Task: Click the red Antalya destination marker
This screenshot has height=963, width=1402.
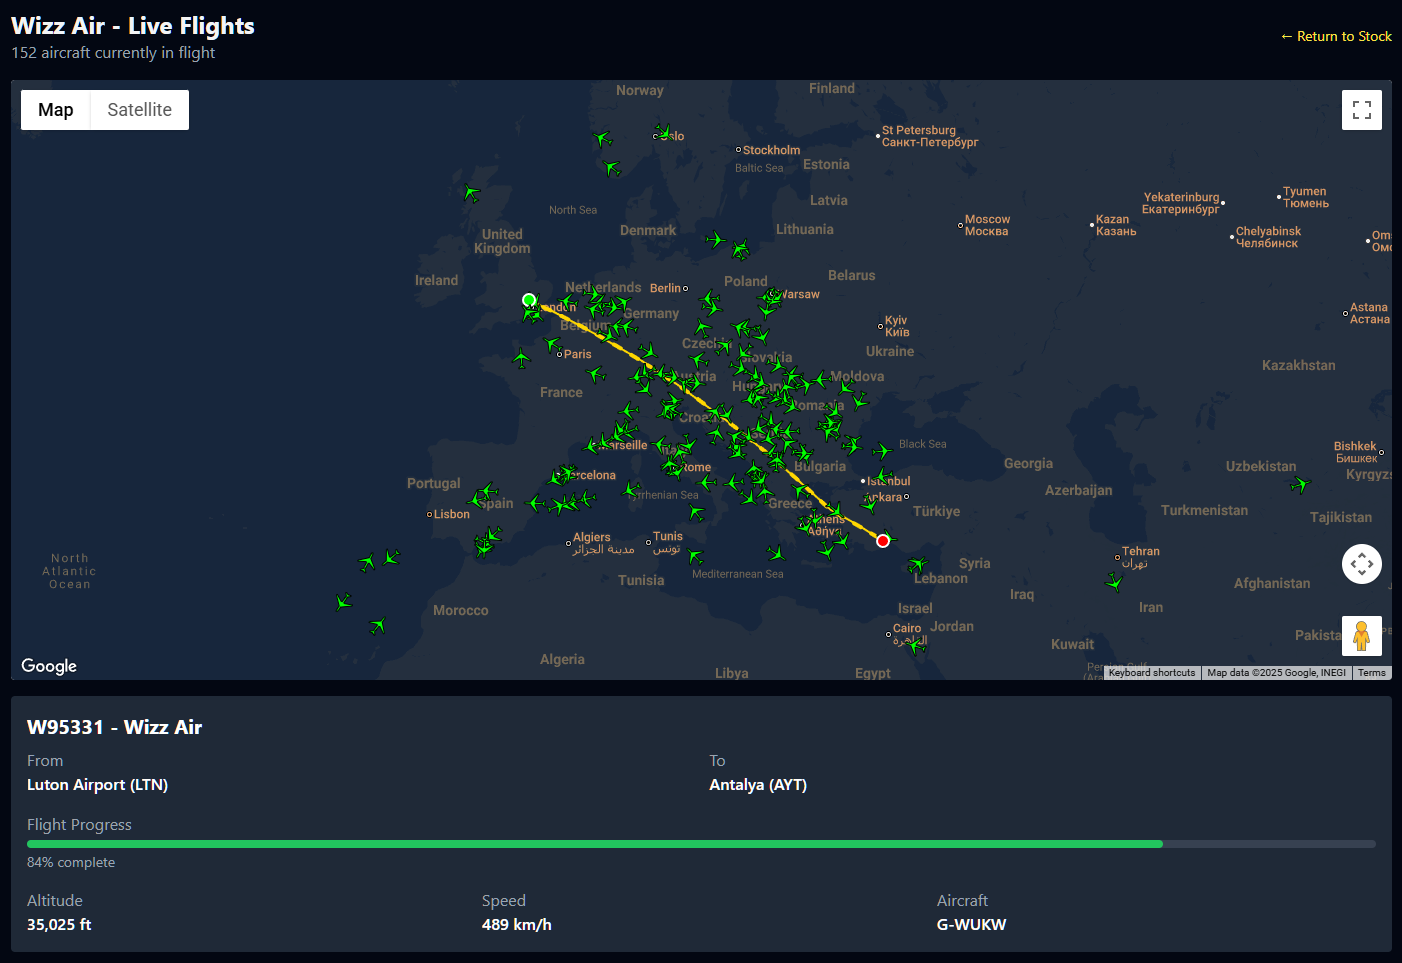Action: click(x=883, y=540)
